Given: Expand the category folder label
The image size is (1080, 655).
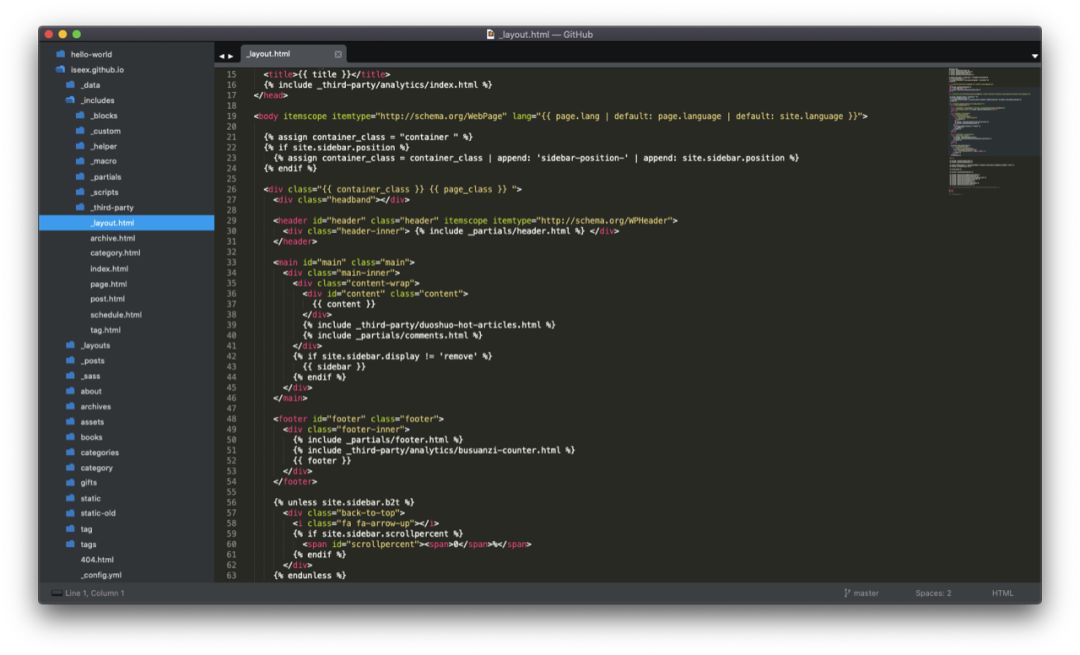Looking at the screenshot, I should [x=96, y=468].
